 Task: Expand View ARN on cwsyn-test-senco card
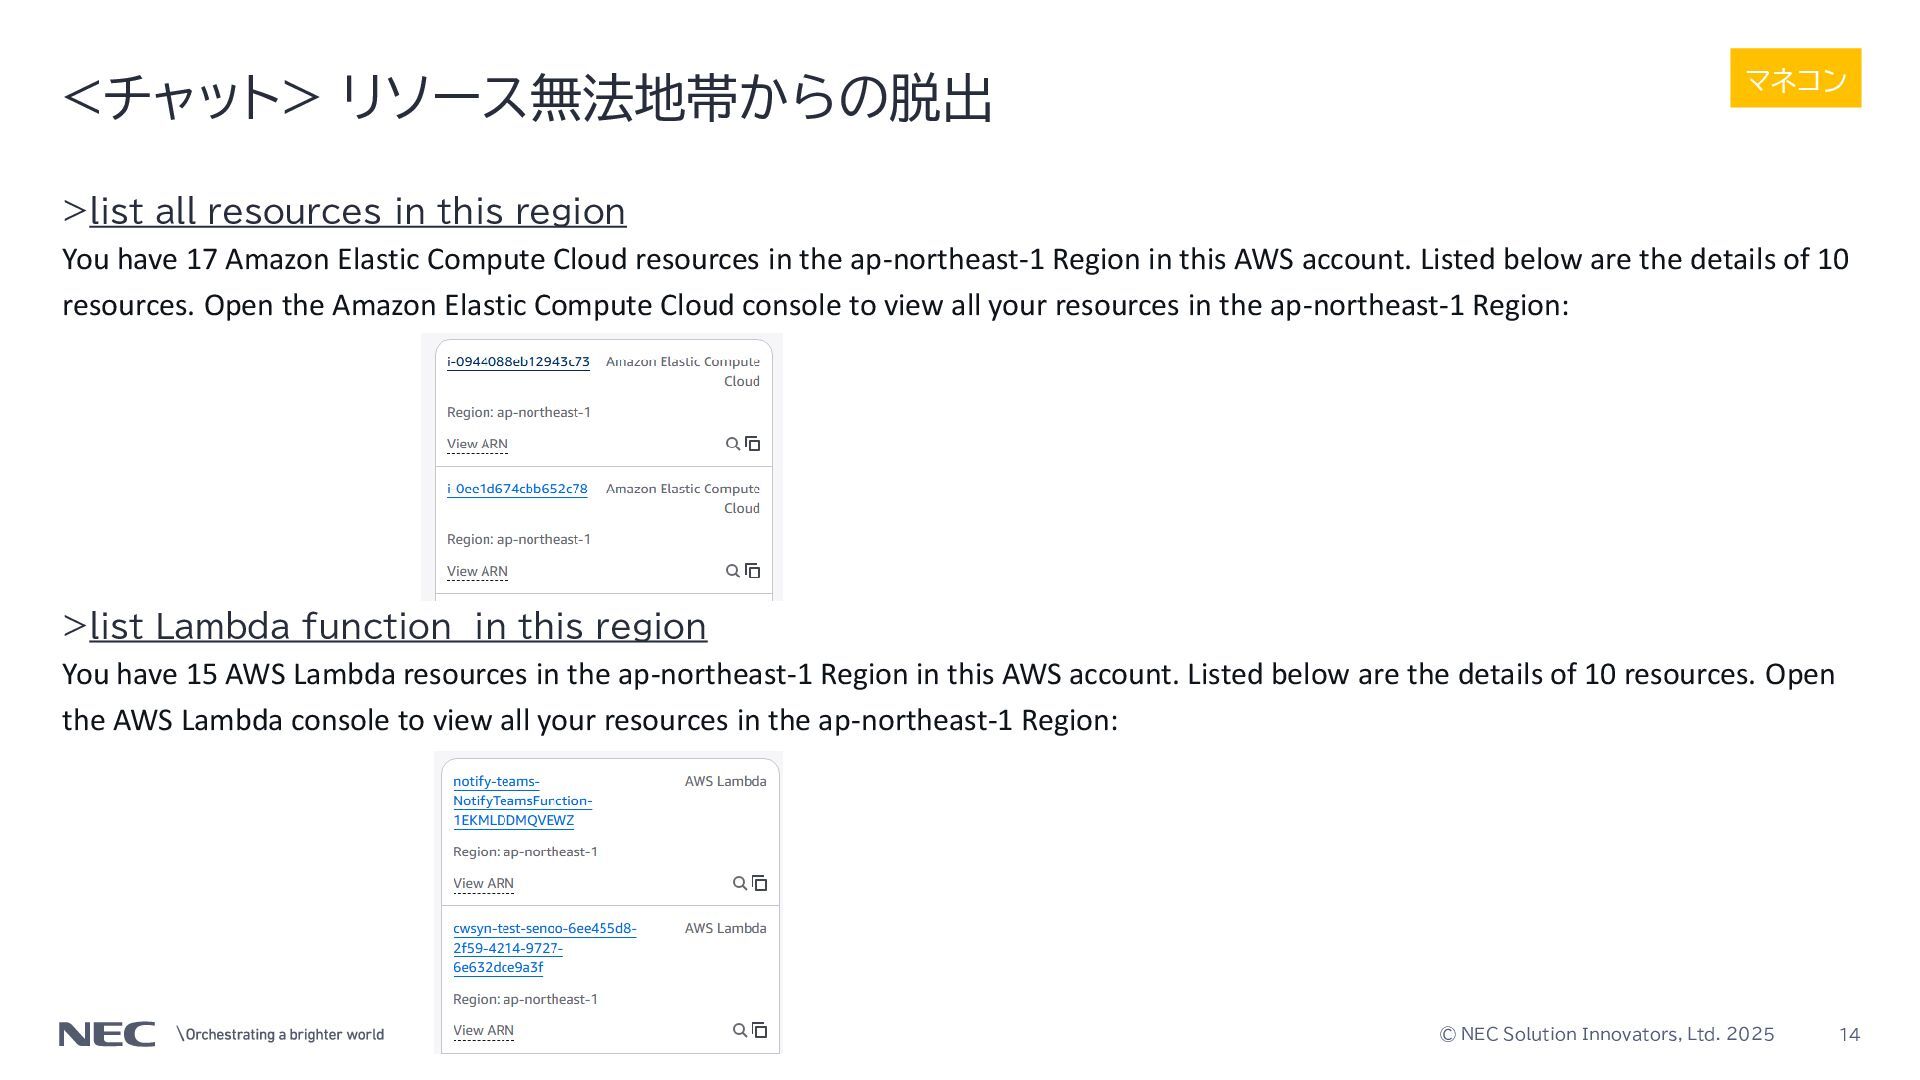click(483, 1031)
